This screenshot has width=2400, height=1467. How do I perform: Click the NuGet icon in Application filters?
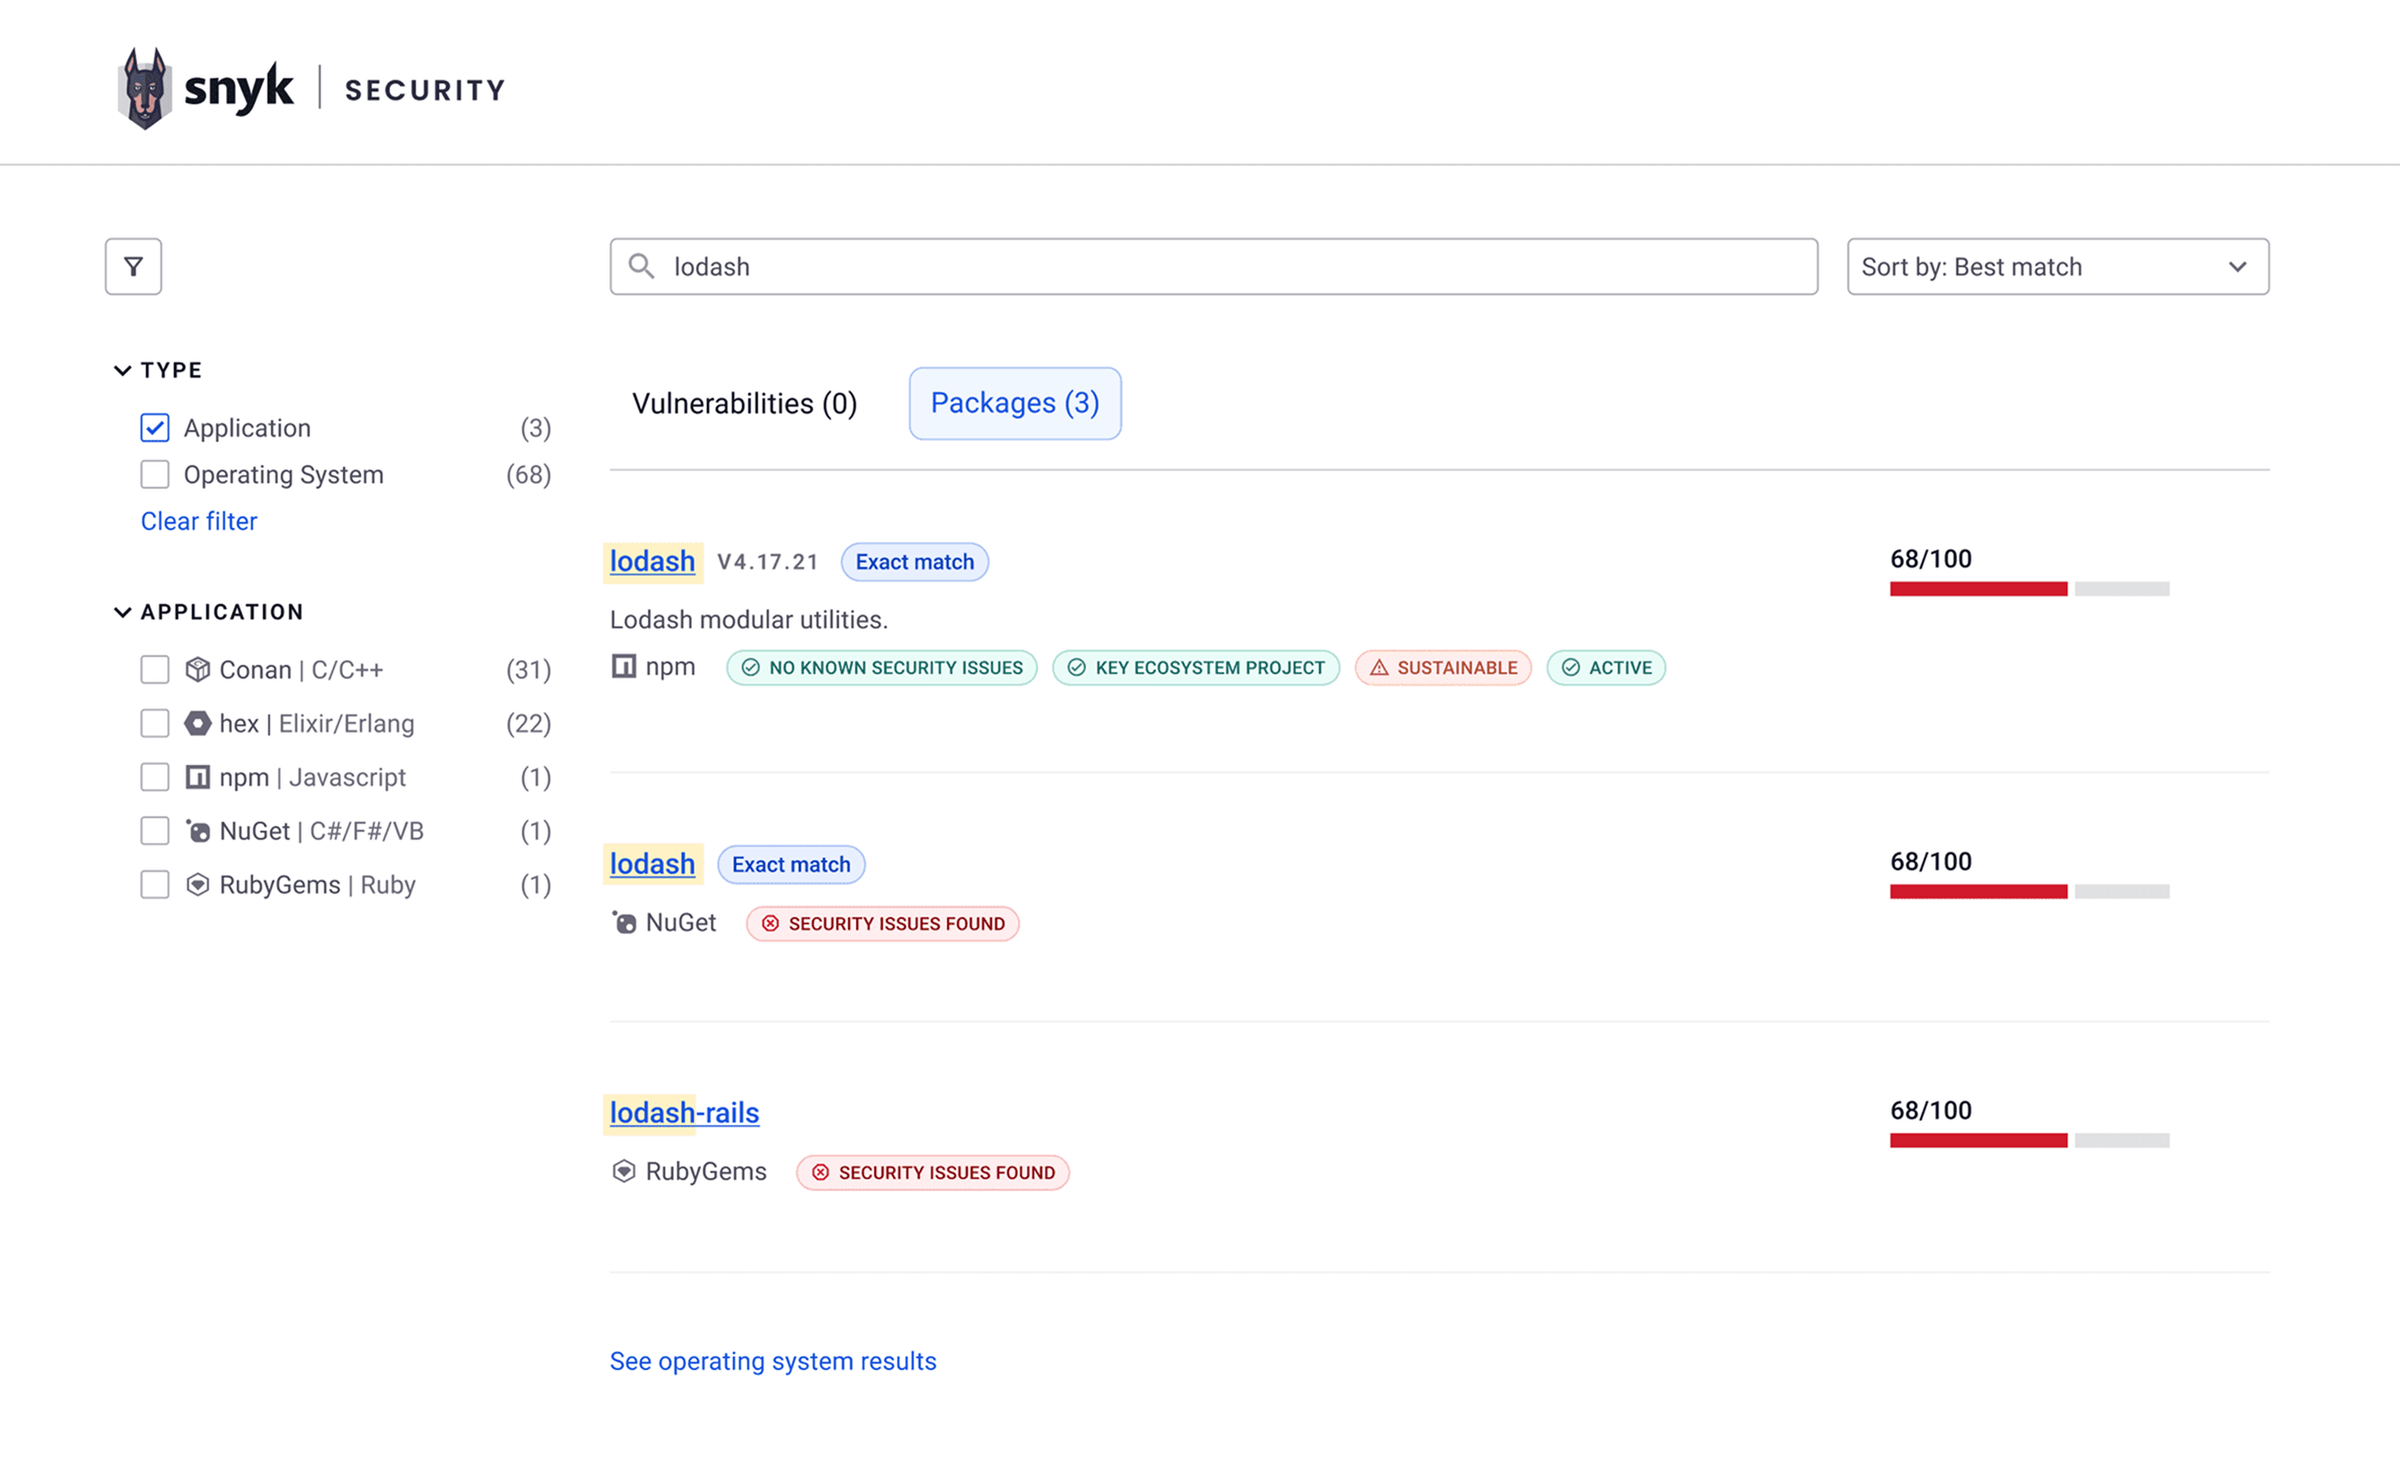click(198, 831)
